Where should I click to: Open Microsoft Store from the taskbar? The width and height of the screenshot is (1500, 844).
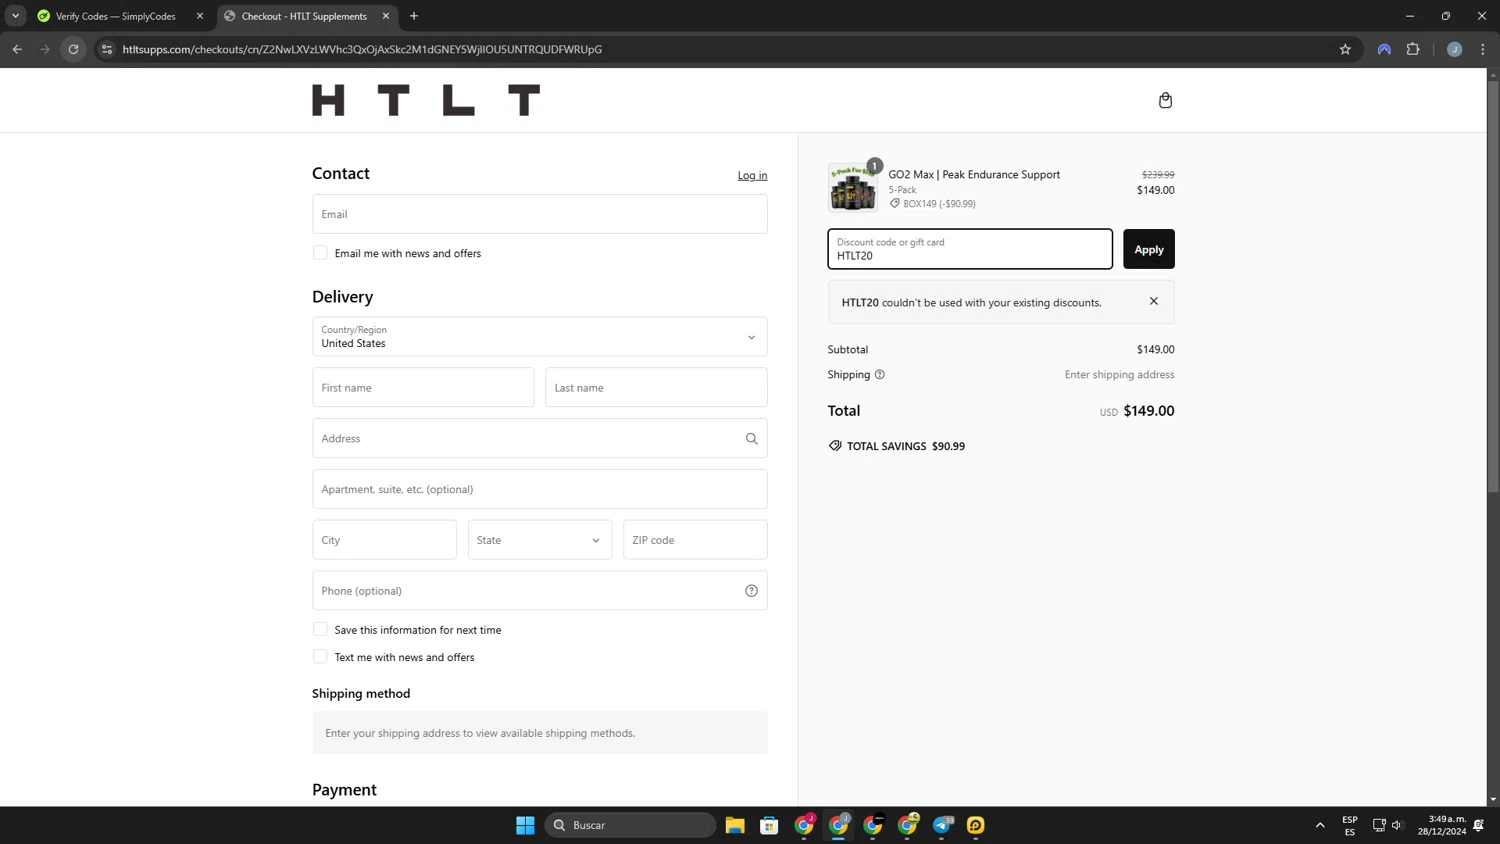click(769, 825)
